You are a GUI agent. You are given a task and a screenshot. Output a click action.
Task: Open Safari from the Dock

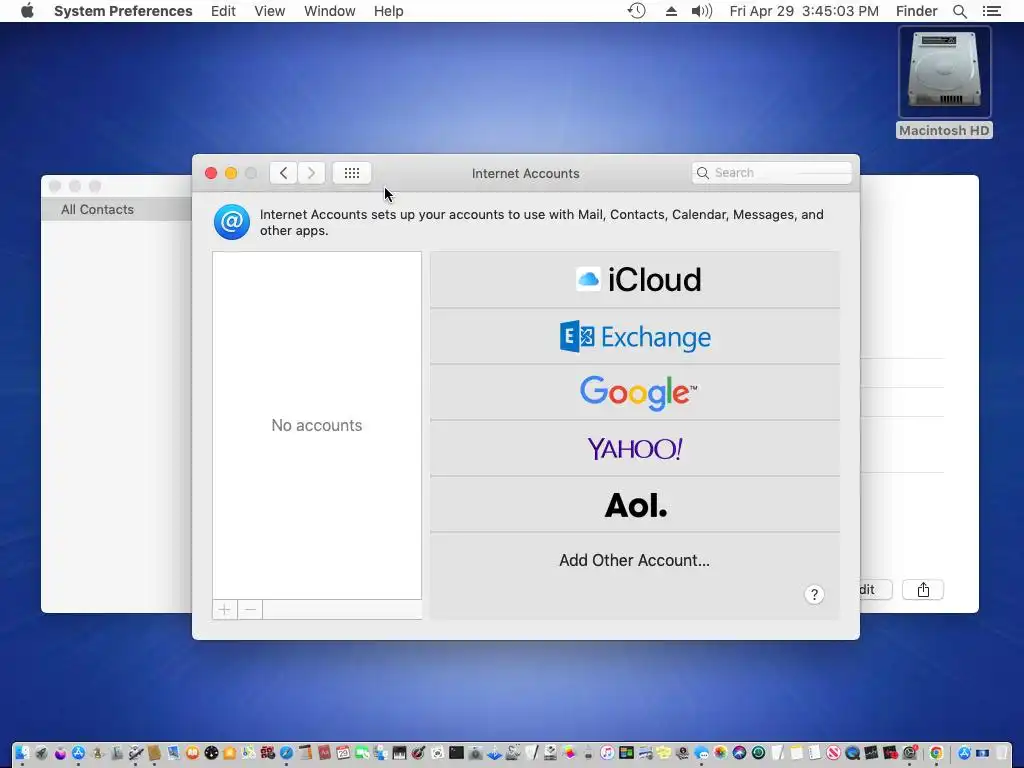click(286, 753)
